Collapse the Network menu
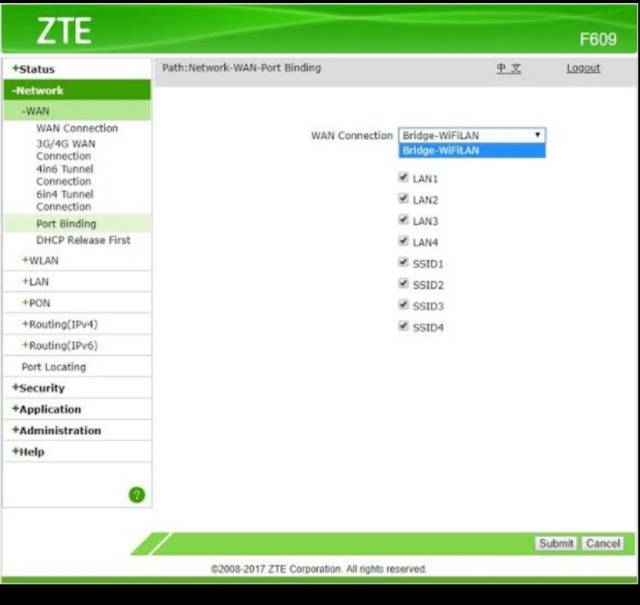Image resolution: width=640 pixels, height=605 pixels. click(x=78, y=90)
